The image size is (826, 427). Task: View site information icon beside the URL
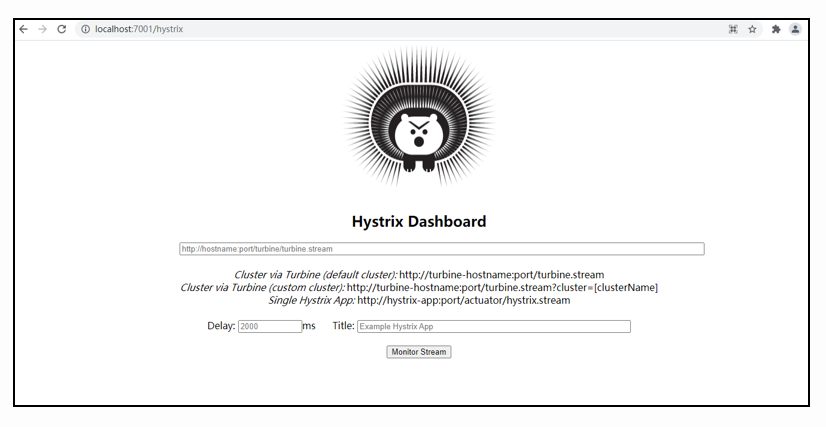click(x=85, y=29)
